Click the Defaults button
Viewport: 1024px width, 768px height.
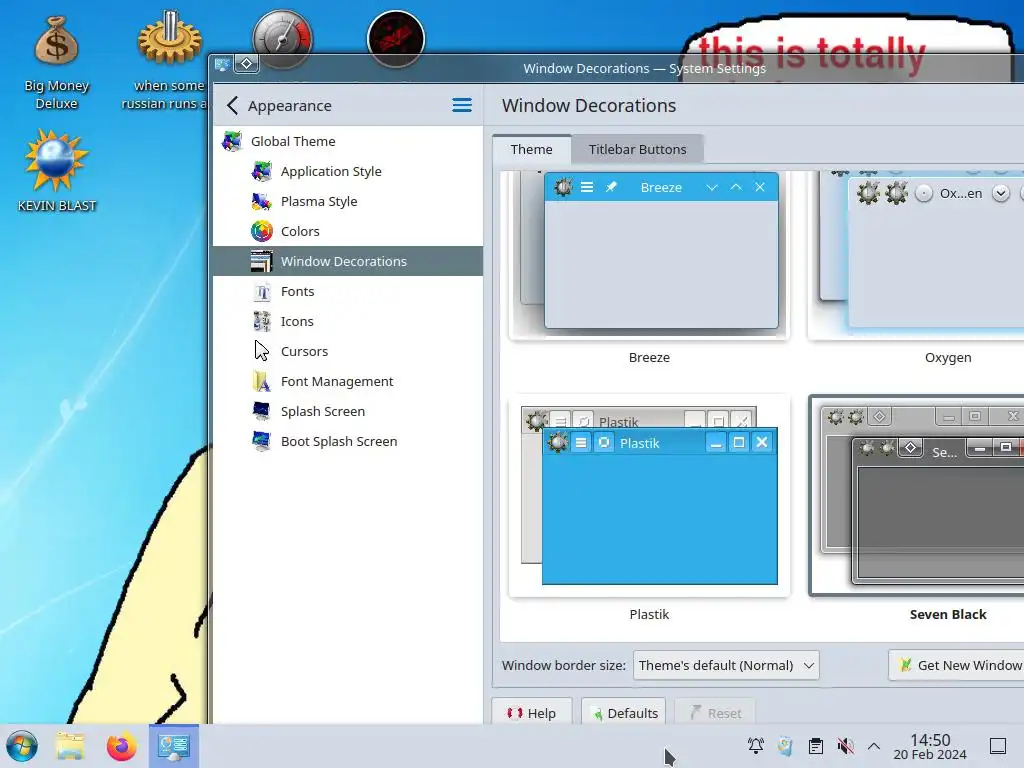pyautogui.click(x=624, y=713)
